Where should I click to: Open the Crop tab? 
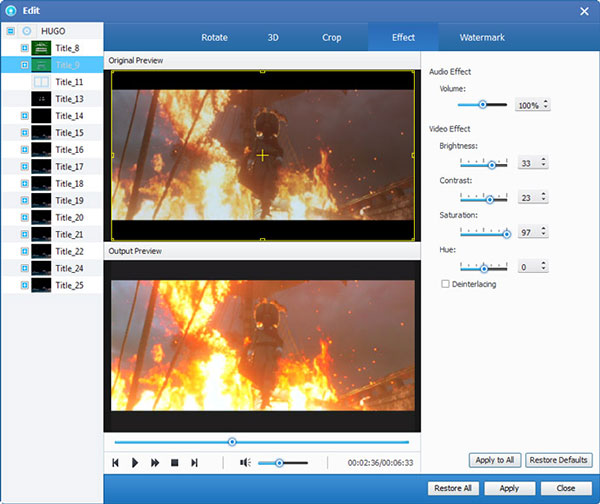[x=331, y=38]
